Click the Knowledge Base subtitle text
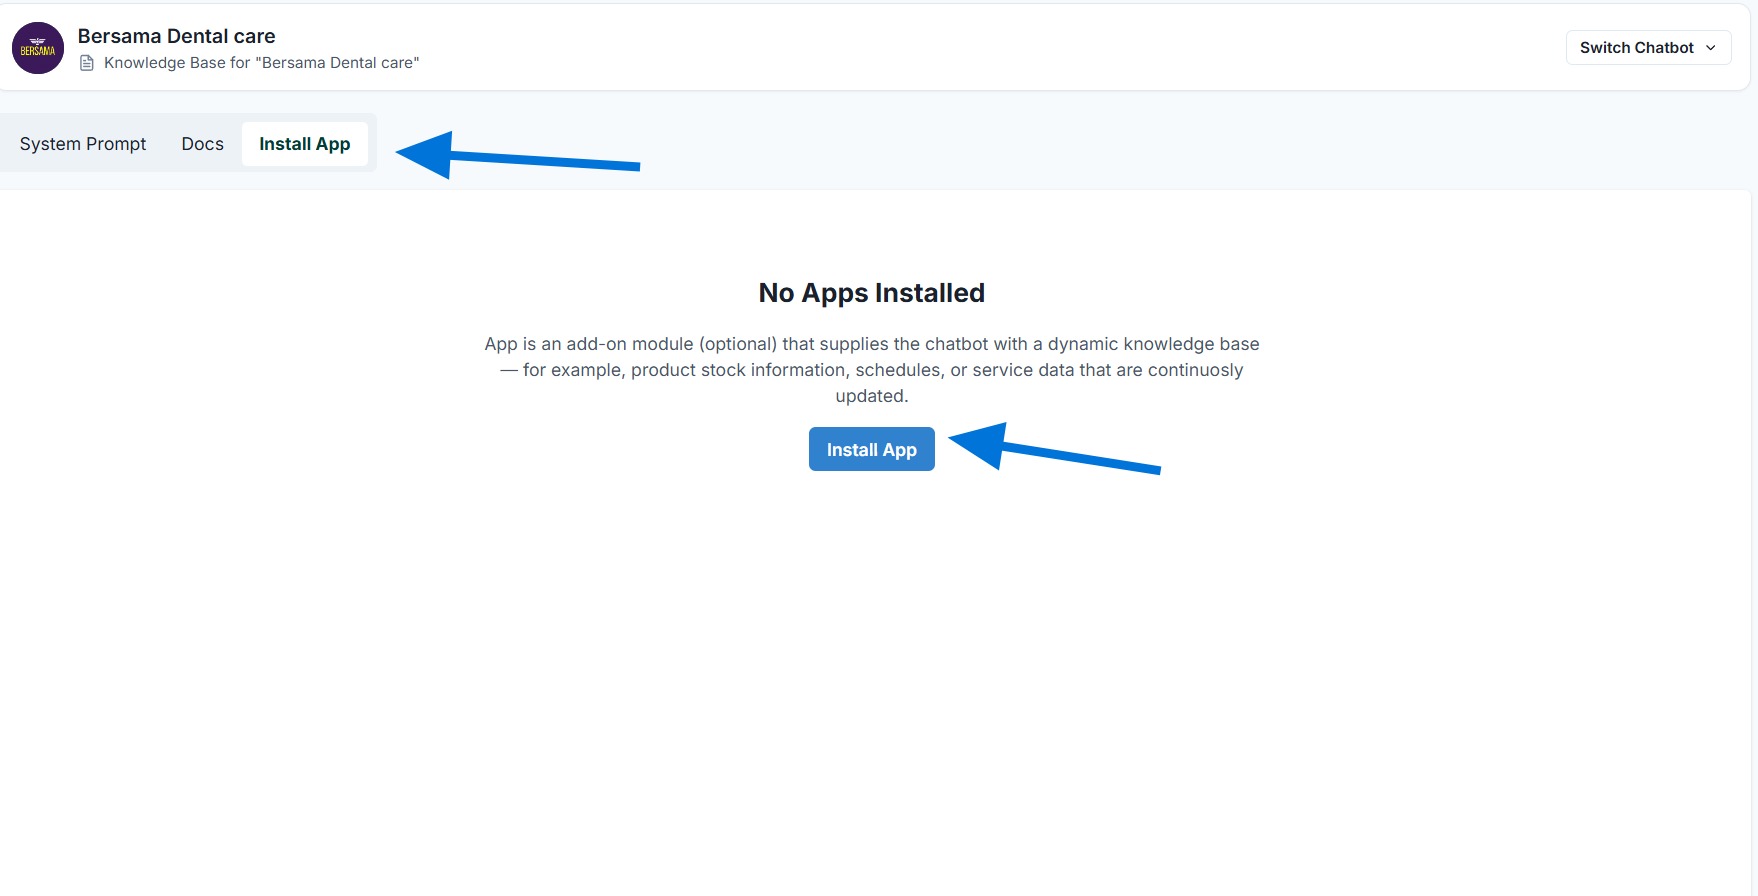The image size is (1758, 896). pyautogui.click(x=261, y=63)
